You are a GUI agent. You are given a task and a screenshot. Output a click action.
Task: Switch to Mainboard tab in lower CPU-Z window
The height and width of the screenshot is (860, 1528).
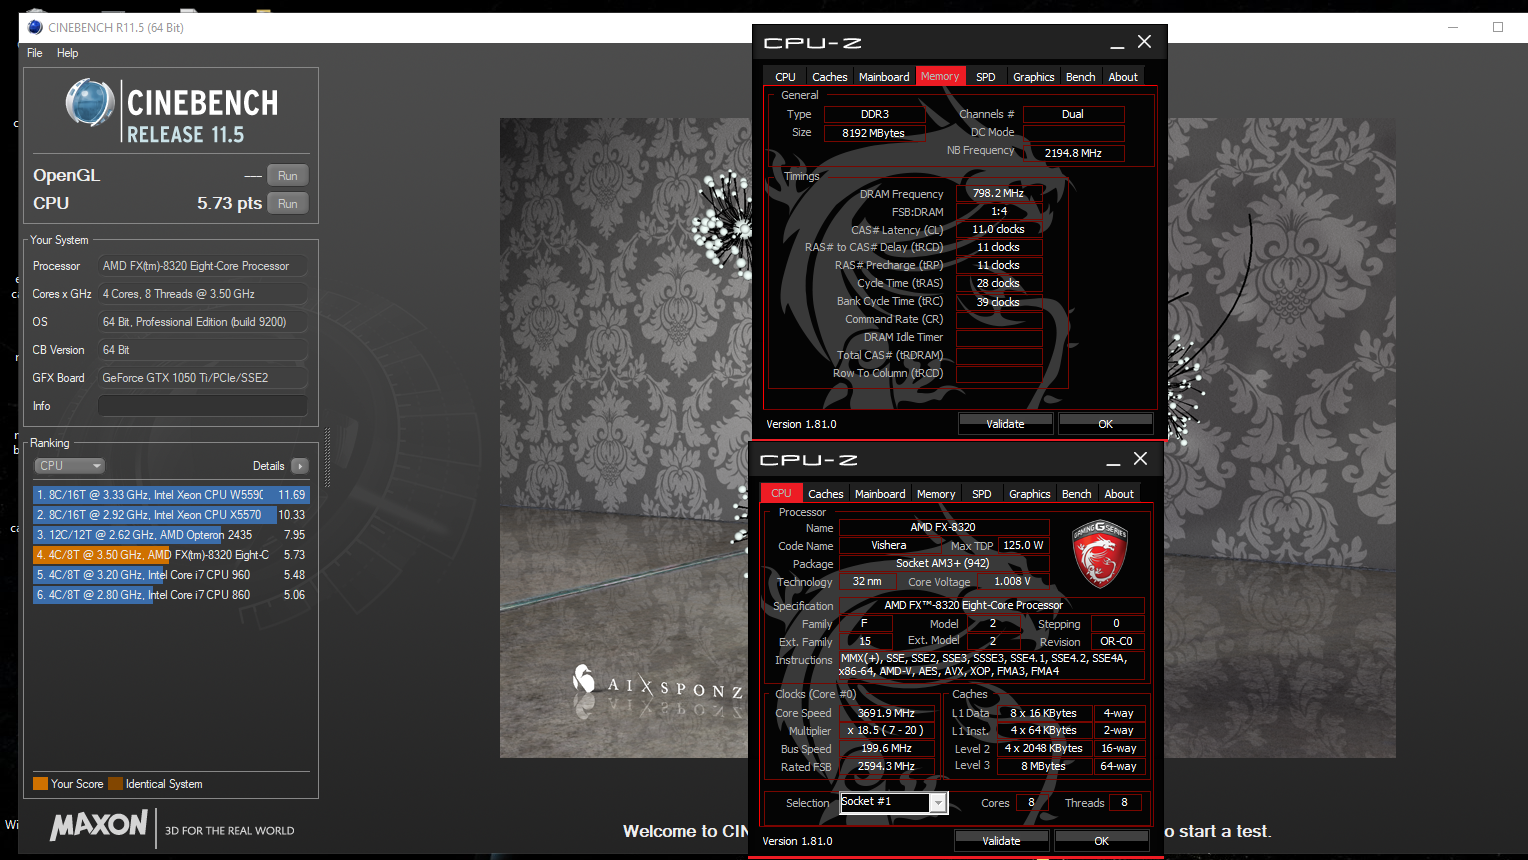click(x=880, y=494)
